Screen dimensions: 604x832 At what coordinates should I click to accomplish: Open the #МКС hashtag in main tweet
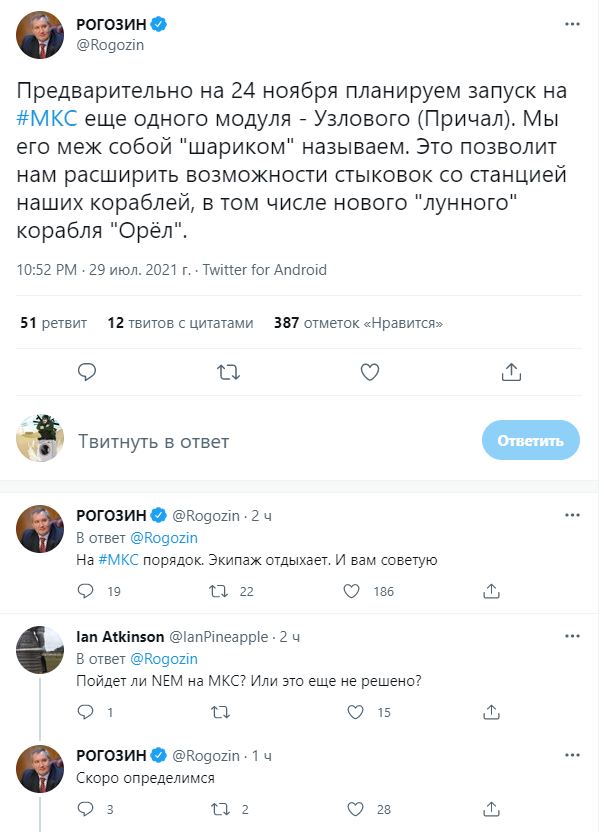click(48, 117)
